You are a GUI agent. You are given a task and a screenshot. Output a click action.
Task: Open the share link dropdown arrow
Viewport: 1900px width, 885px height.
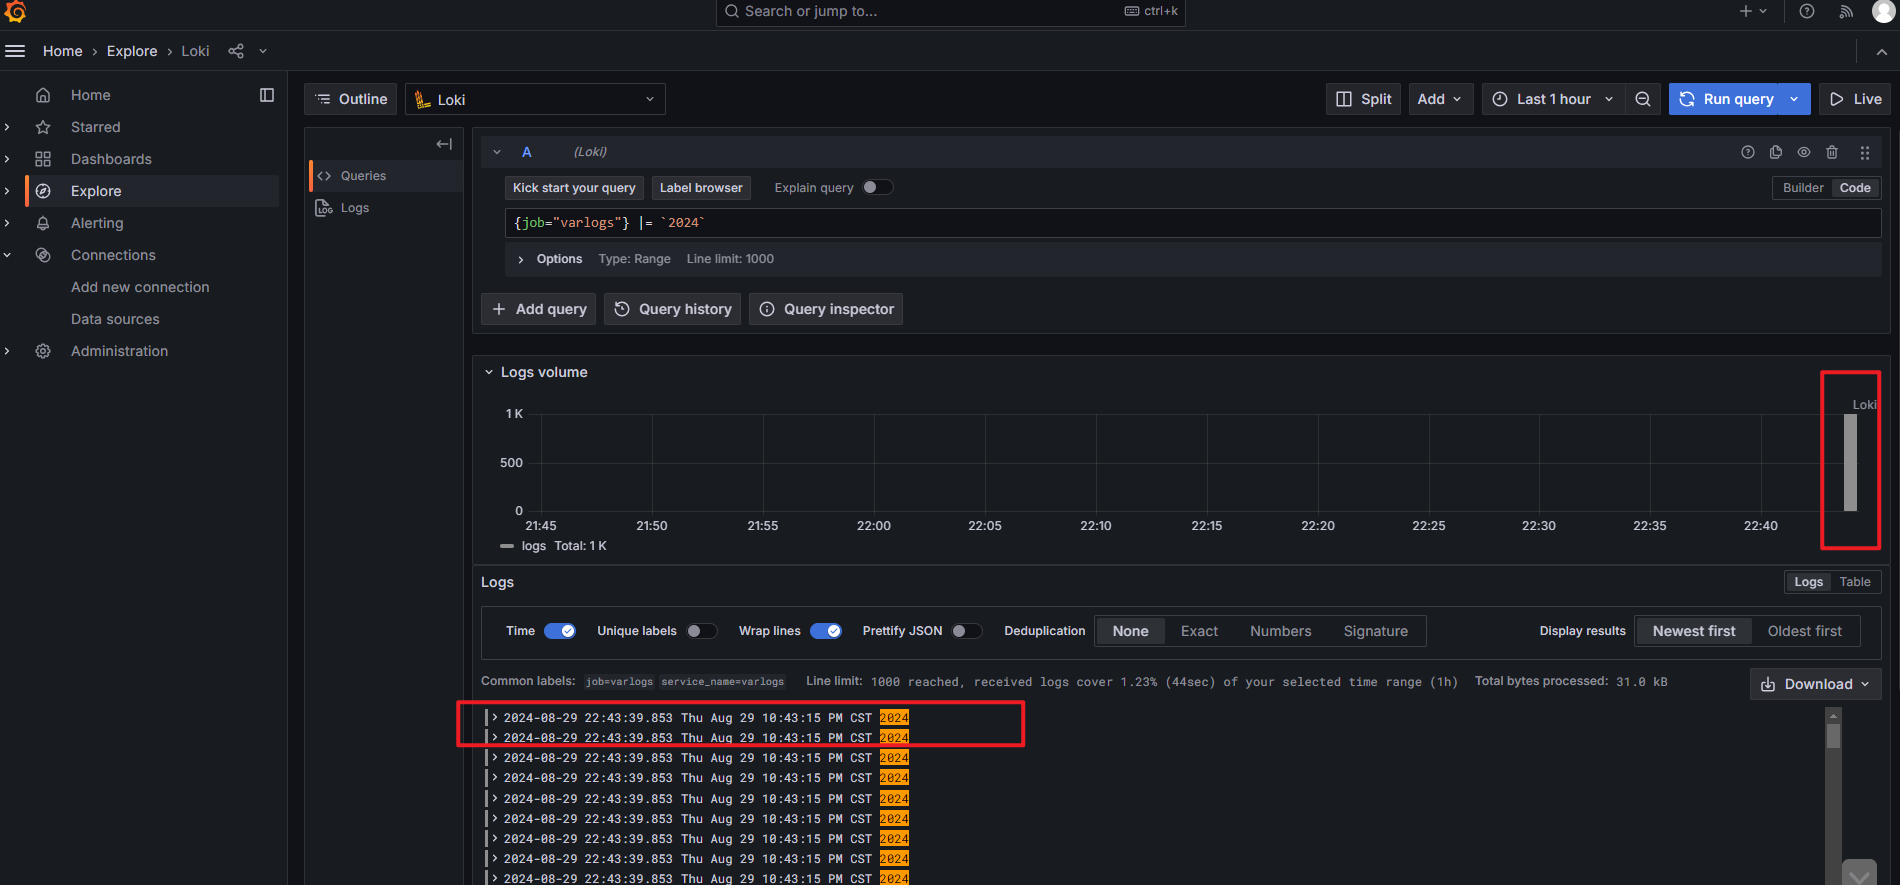(263, 51)
